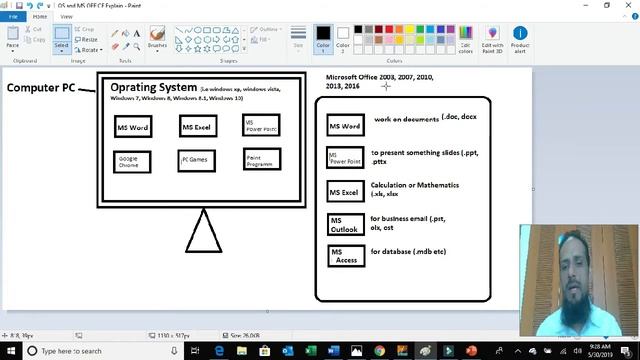Click the Save icon in title bar
The image size is (640, 360).
pos(19,6)
